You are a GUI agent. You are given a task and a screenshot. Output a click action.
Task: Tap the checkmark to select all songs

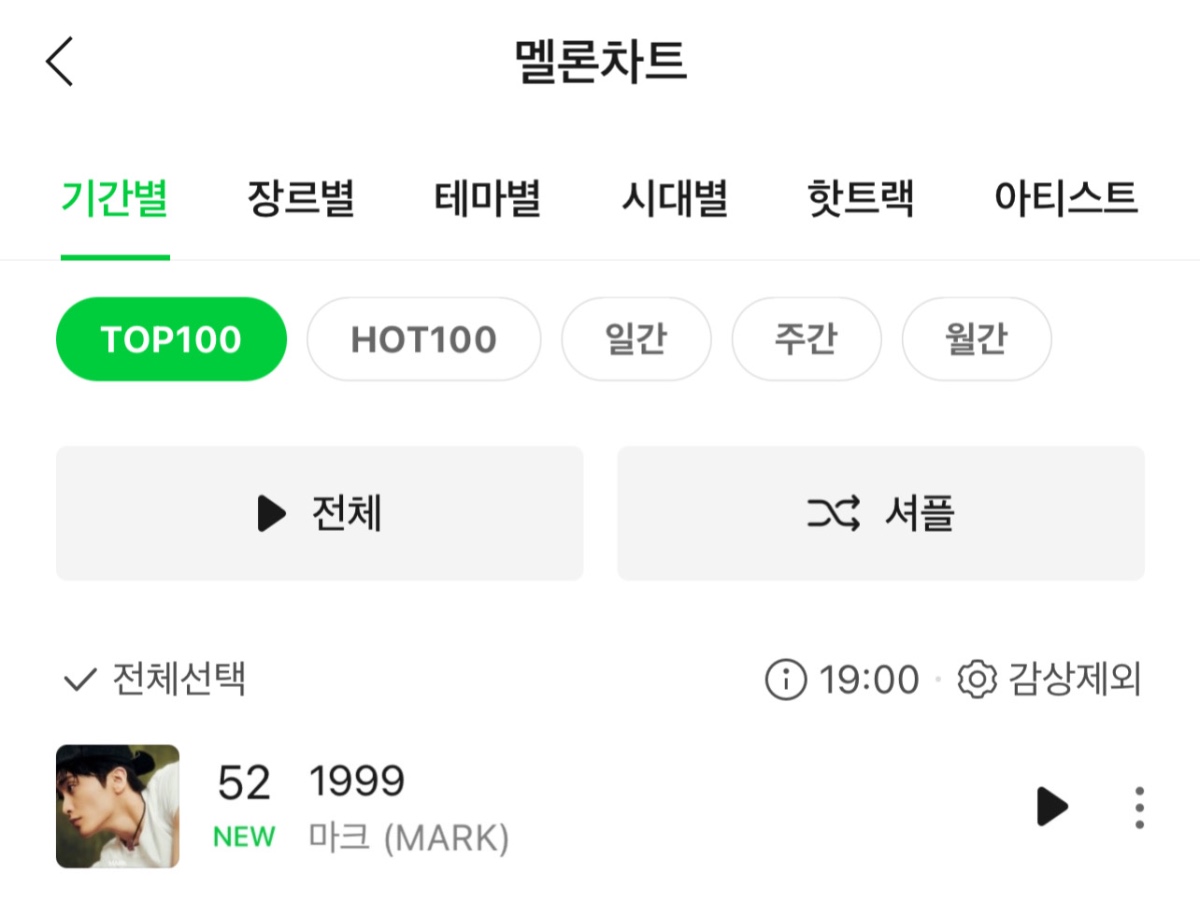point(78,681)
